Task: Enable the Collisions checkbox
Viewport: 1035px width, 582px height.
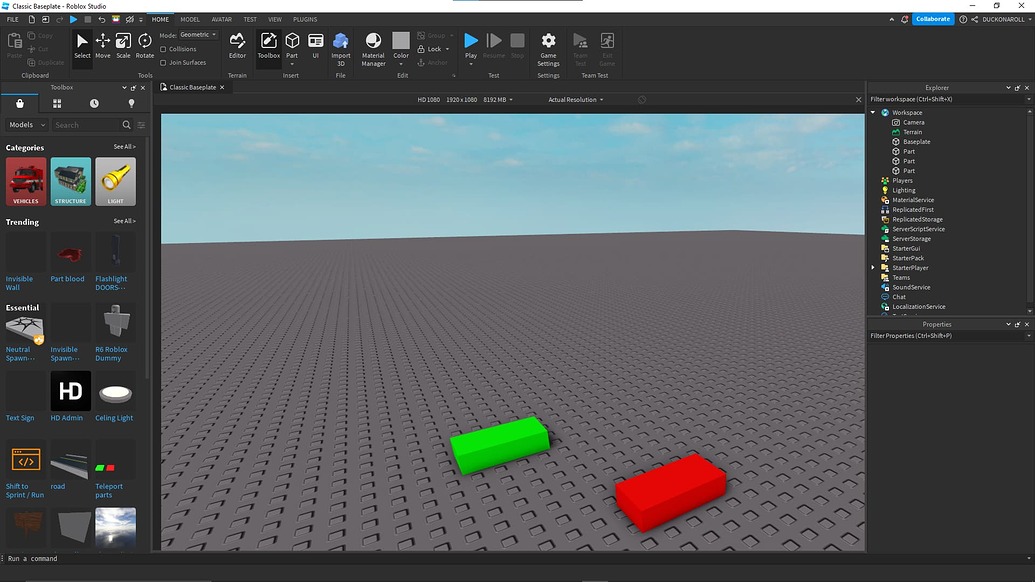Action: point(165,48)
